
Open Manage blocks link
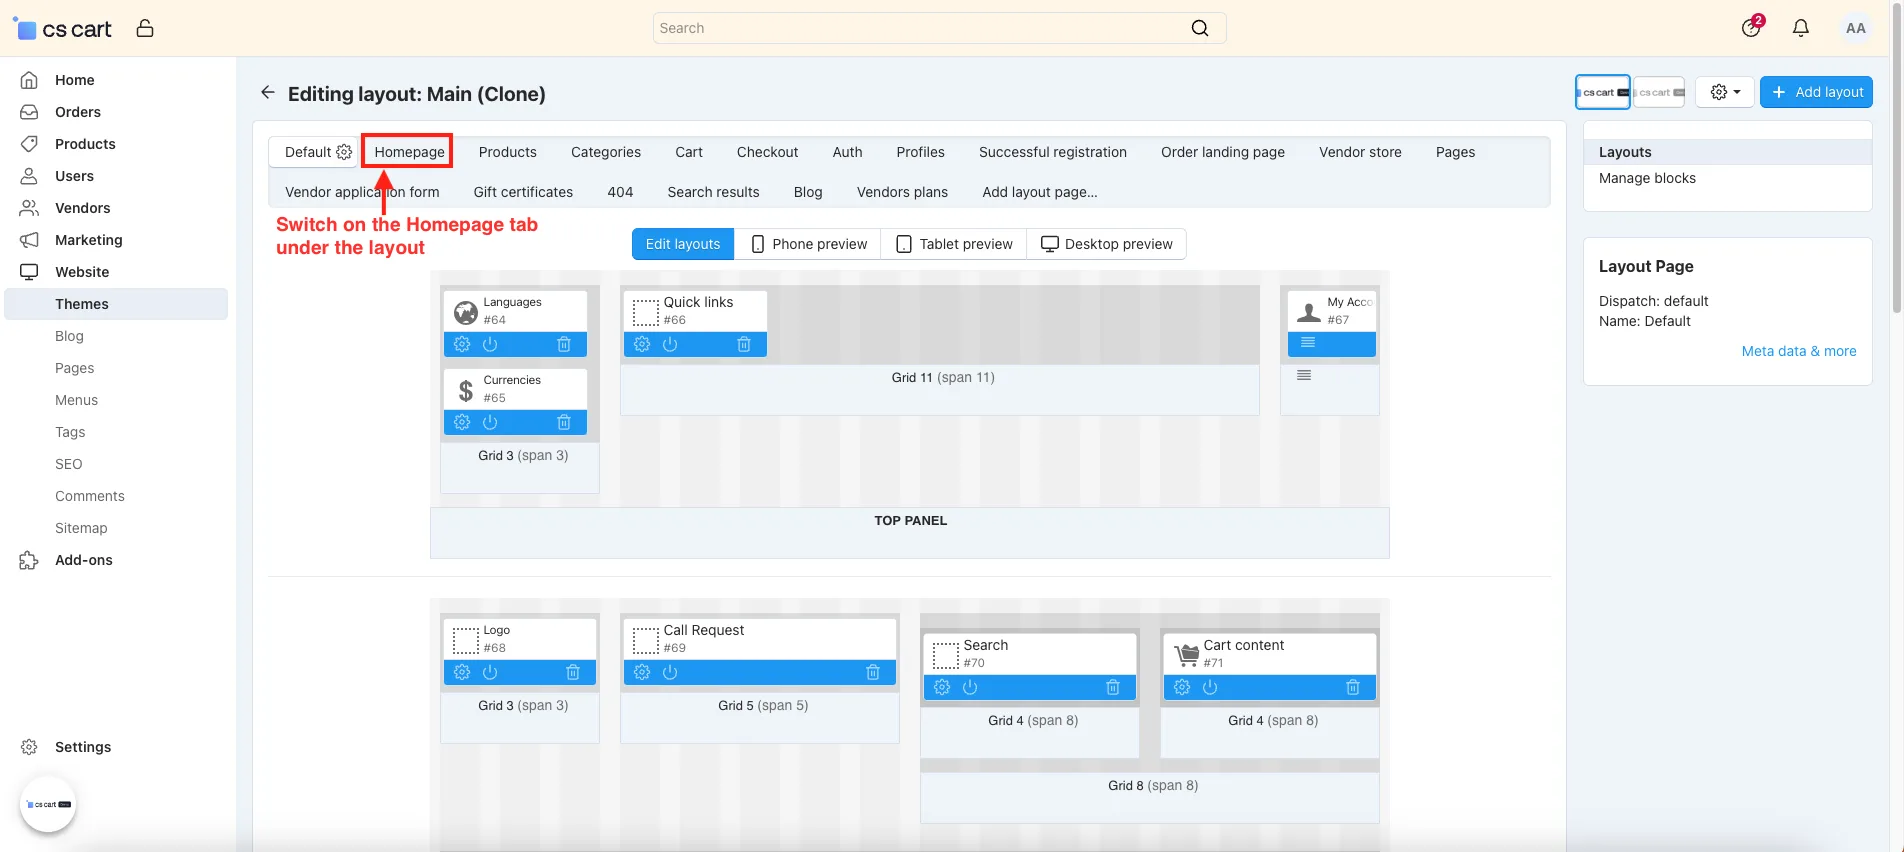click(x=1647, y=178)
